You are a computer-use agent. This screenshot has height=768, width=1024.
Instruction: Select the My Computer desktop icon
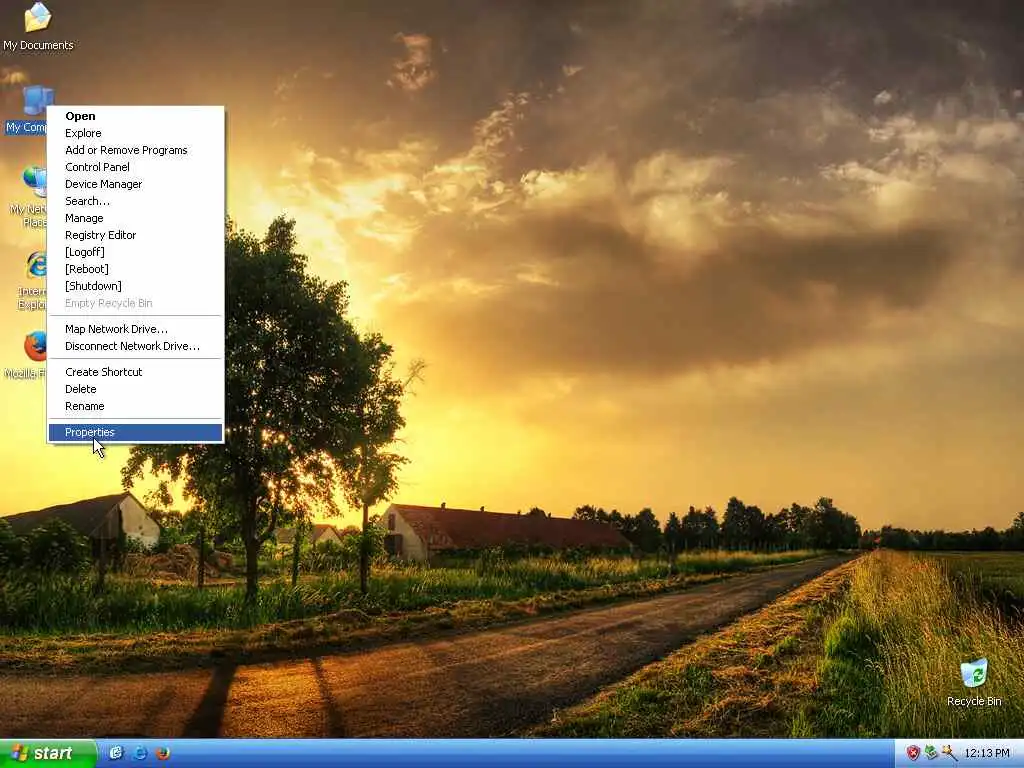pyautogui.click(x=26, y=110)
